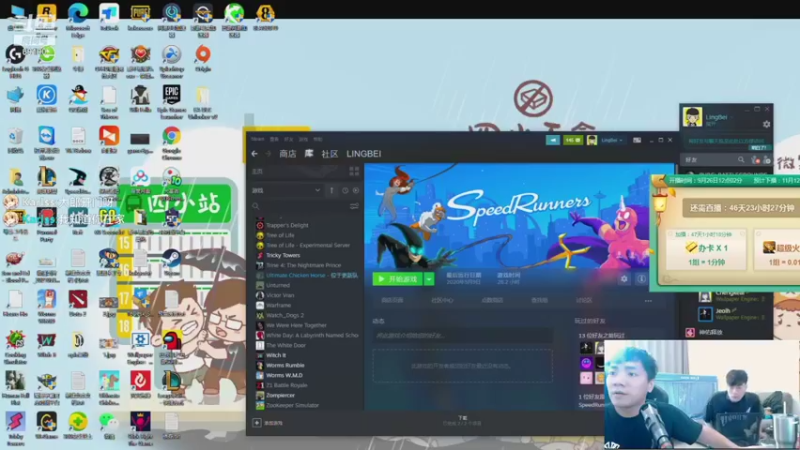The image size is (800, 450).
Task: Select Ultimate Chicken Horse in game list
Action: pyautogui.click(x=308, y=275)
